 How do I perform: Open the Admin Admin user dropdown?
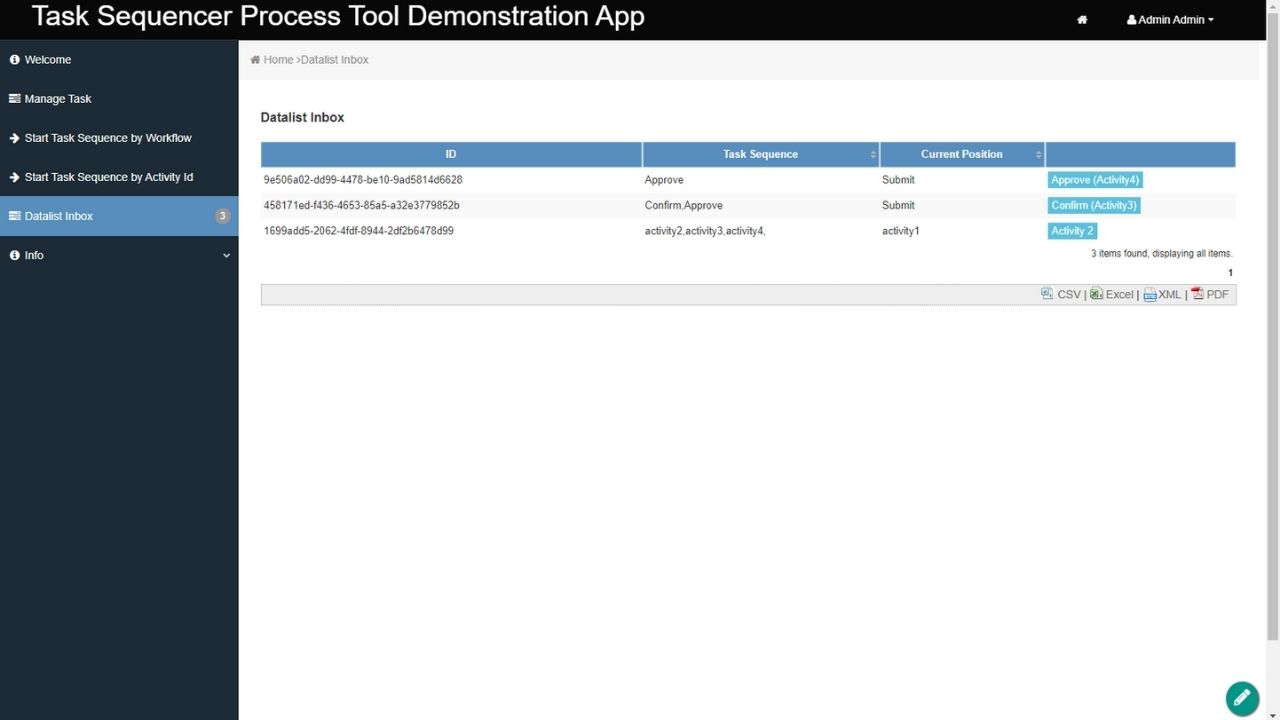click(1170, 20)
